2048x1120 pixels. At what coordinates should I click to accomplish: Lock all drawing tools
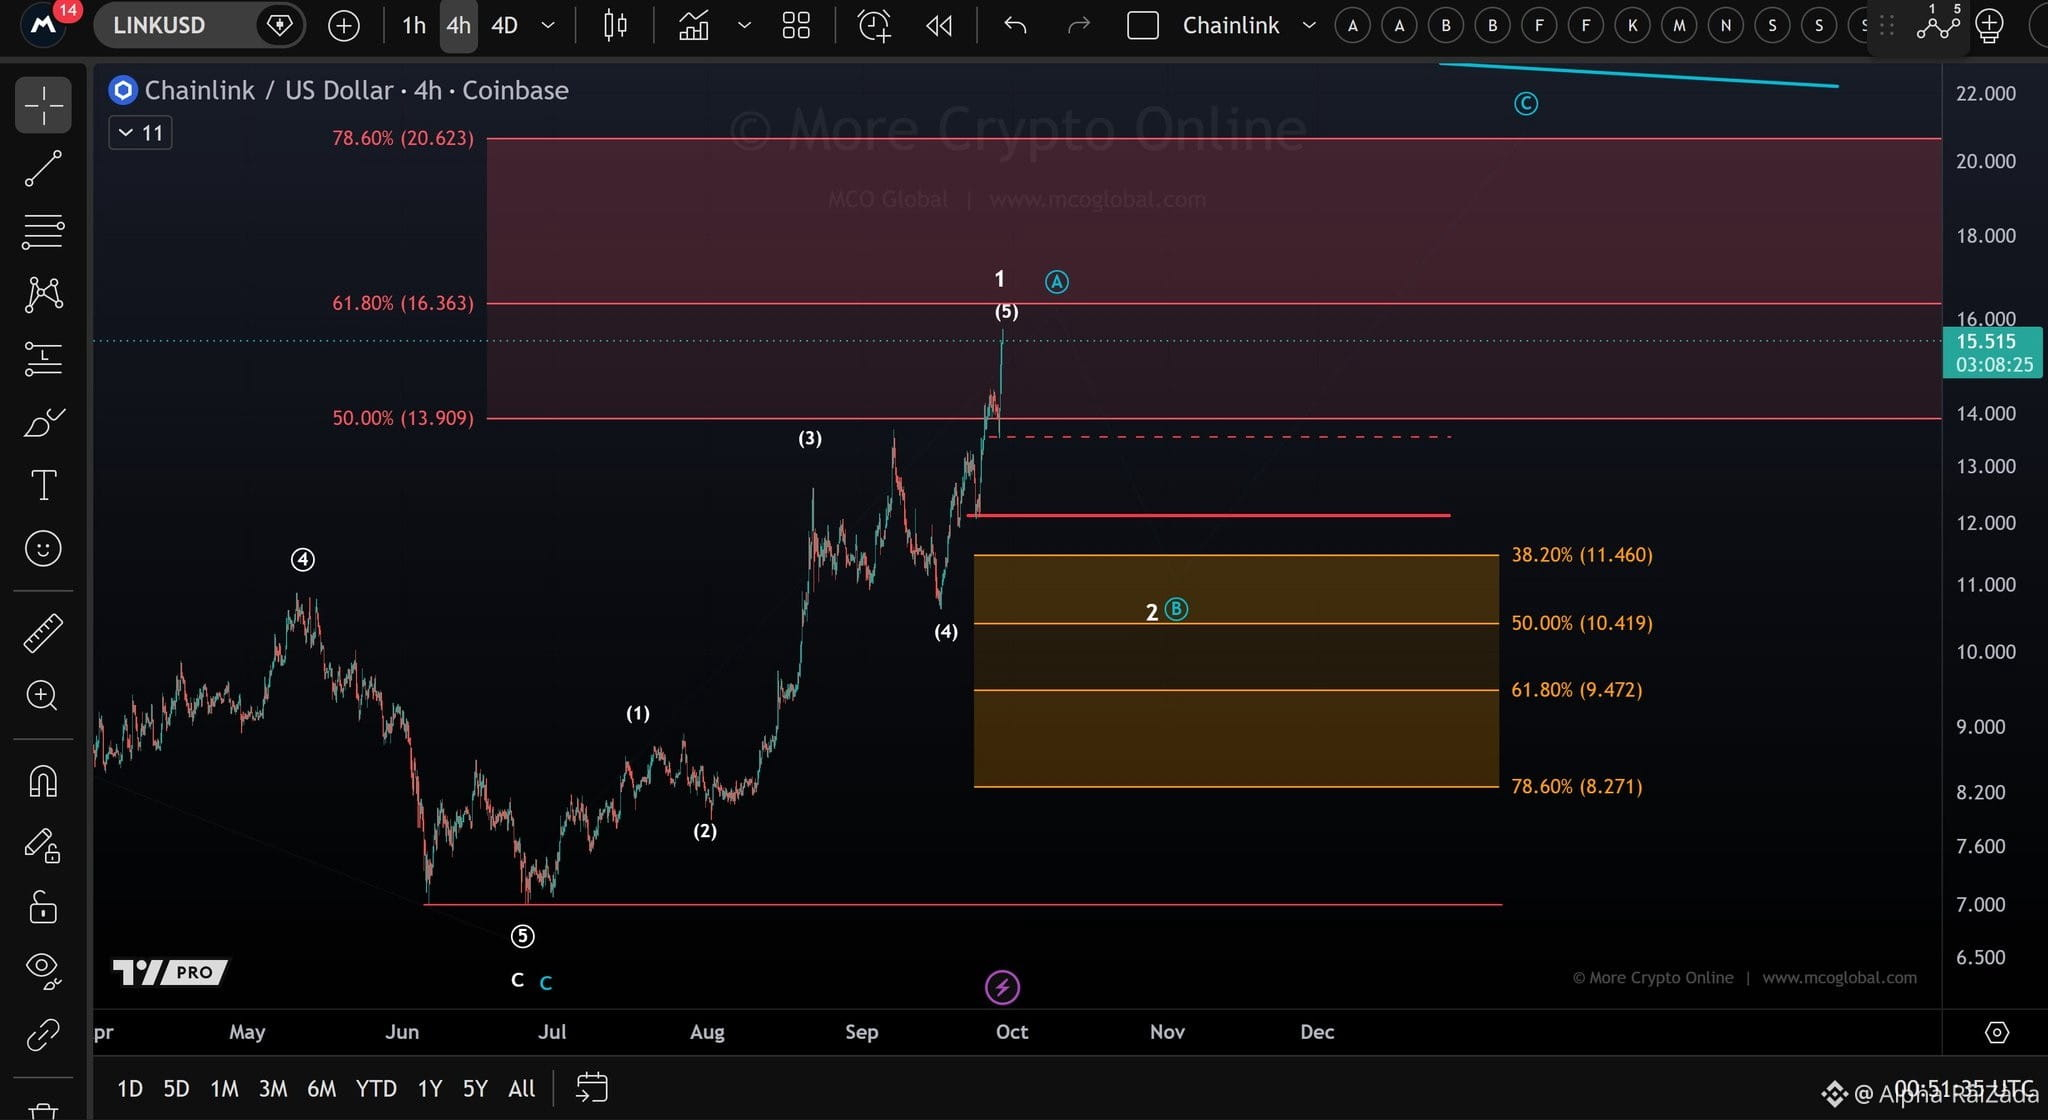click(43, 908)
